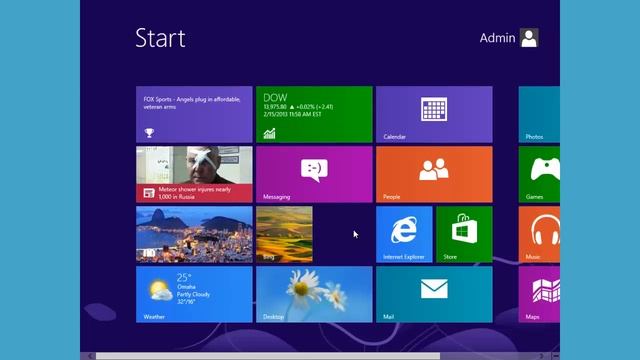
Task: Launch Internet Explorer tile
Action: click(x=404, y=234)
